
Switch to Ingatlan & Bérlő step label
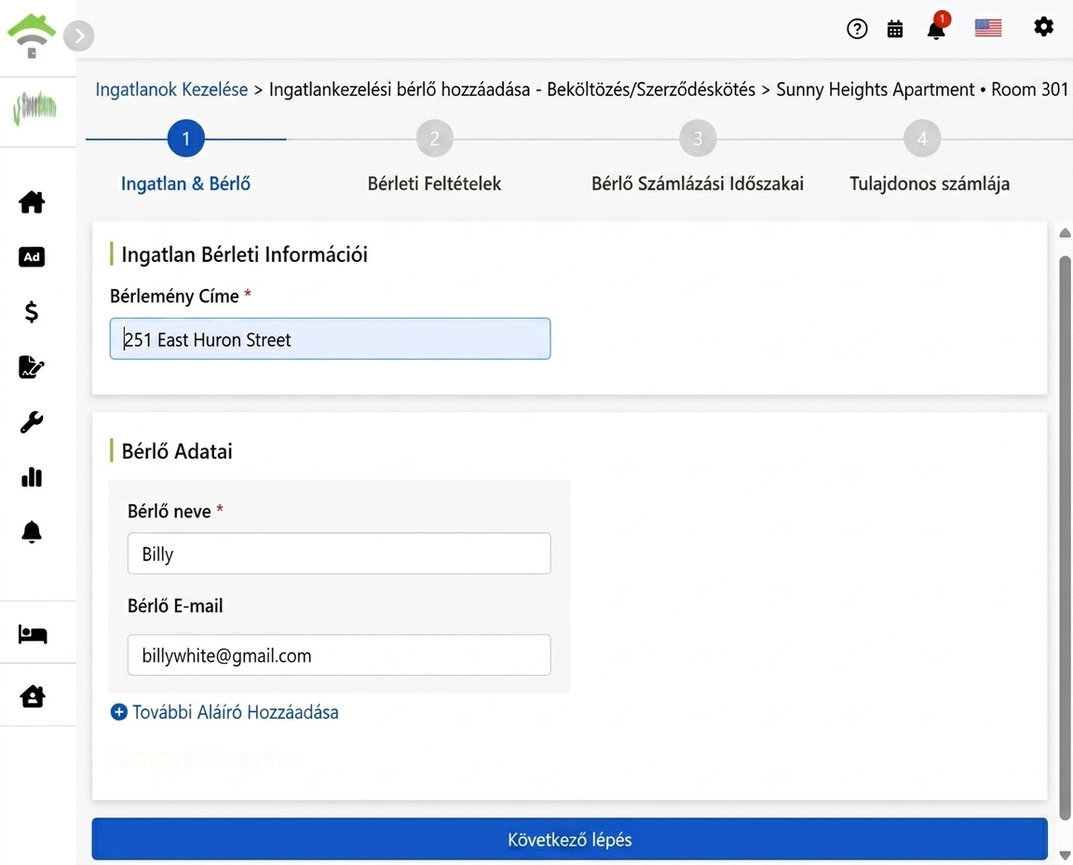click(185, 183)
